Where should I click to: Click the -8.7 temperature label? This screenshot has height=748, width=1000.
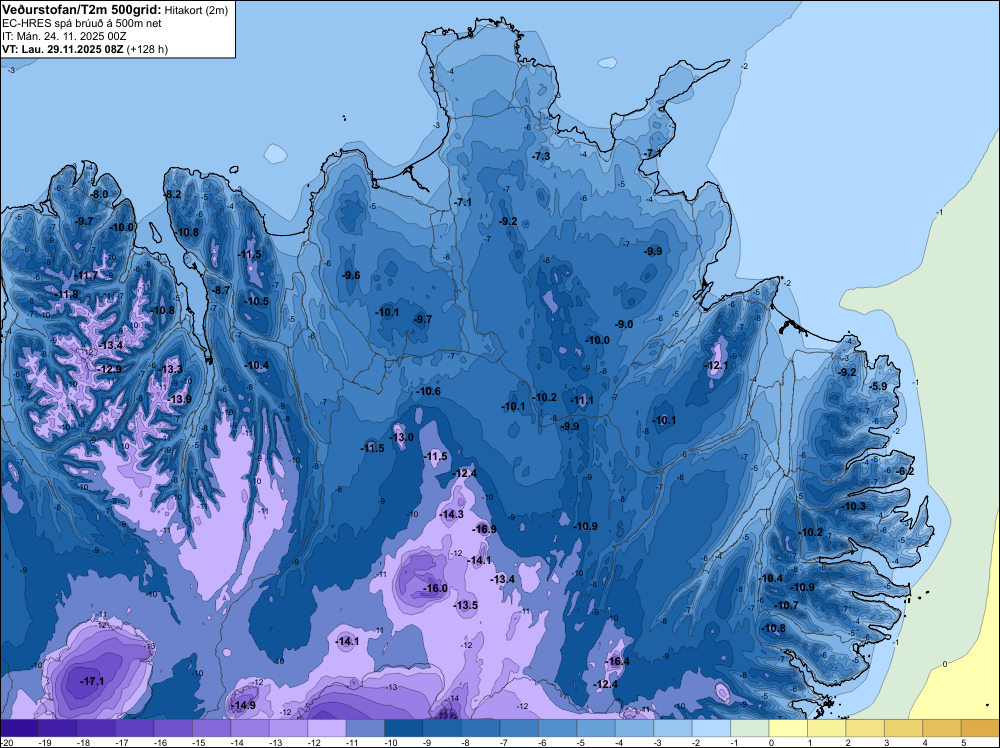tap(220, 290)
